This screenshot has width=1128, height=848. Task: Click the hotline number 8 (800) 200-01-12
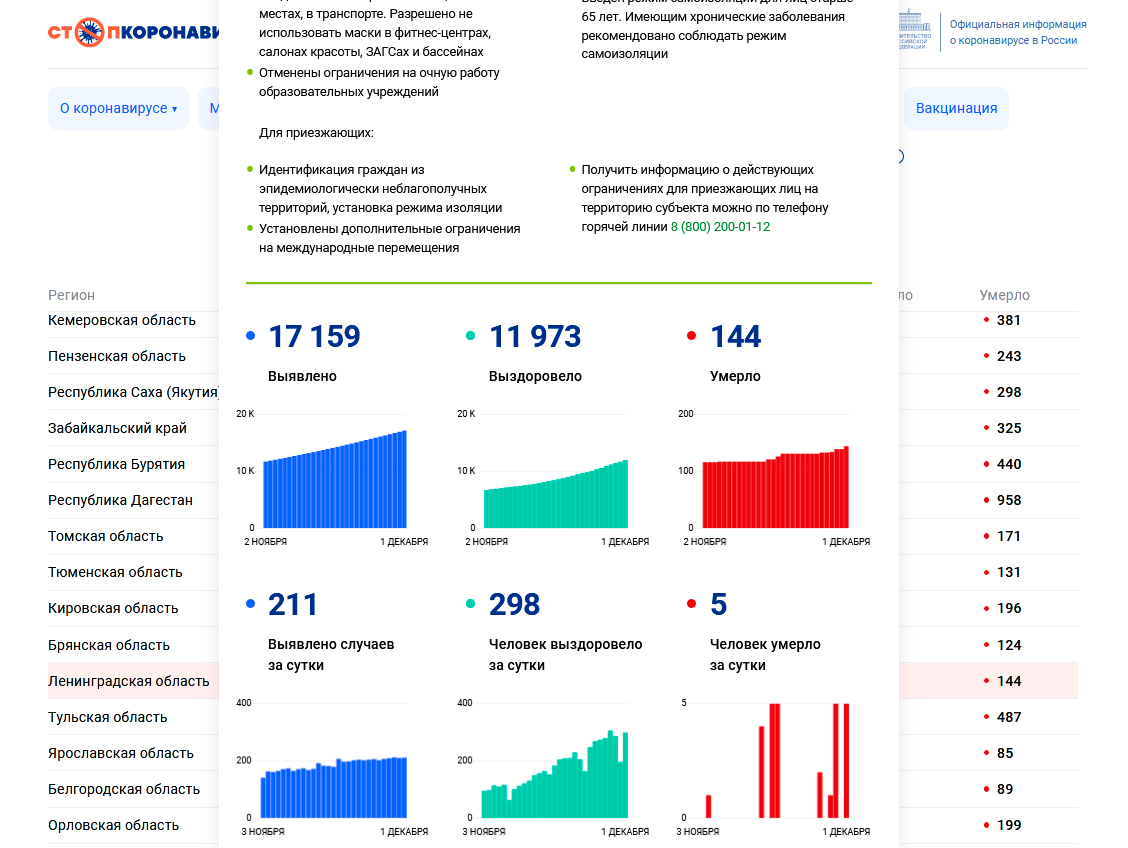(720, 227)
